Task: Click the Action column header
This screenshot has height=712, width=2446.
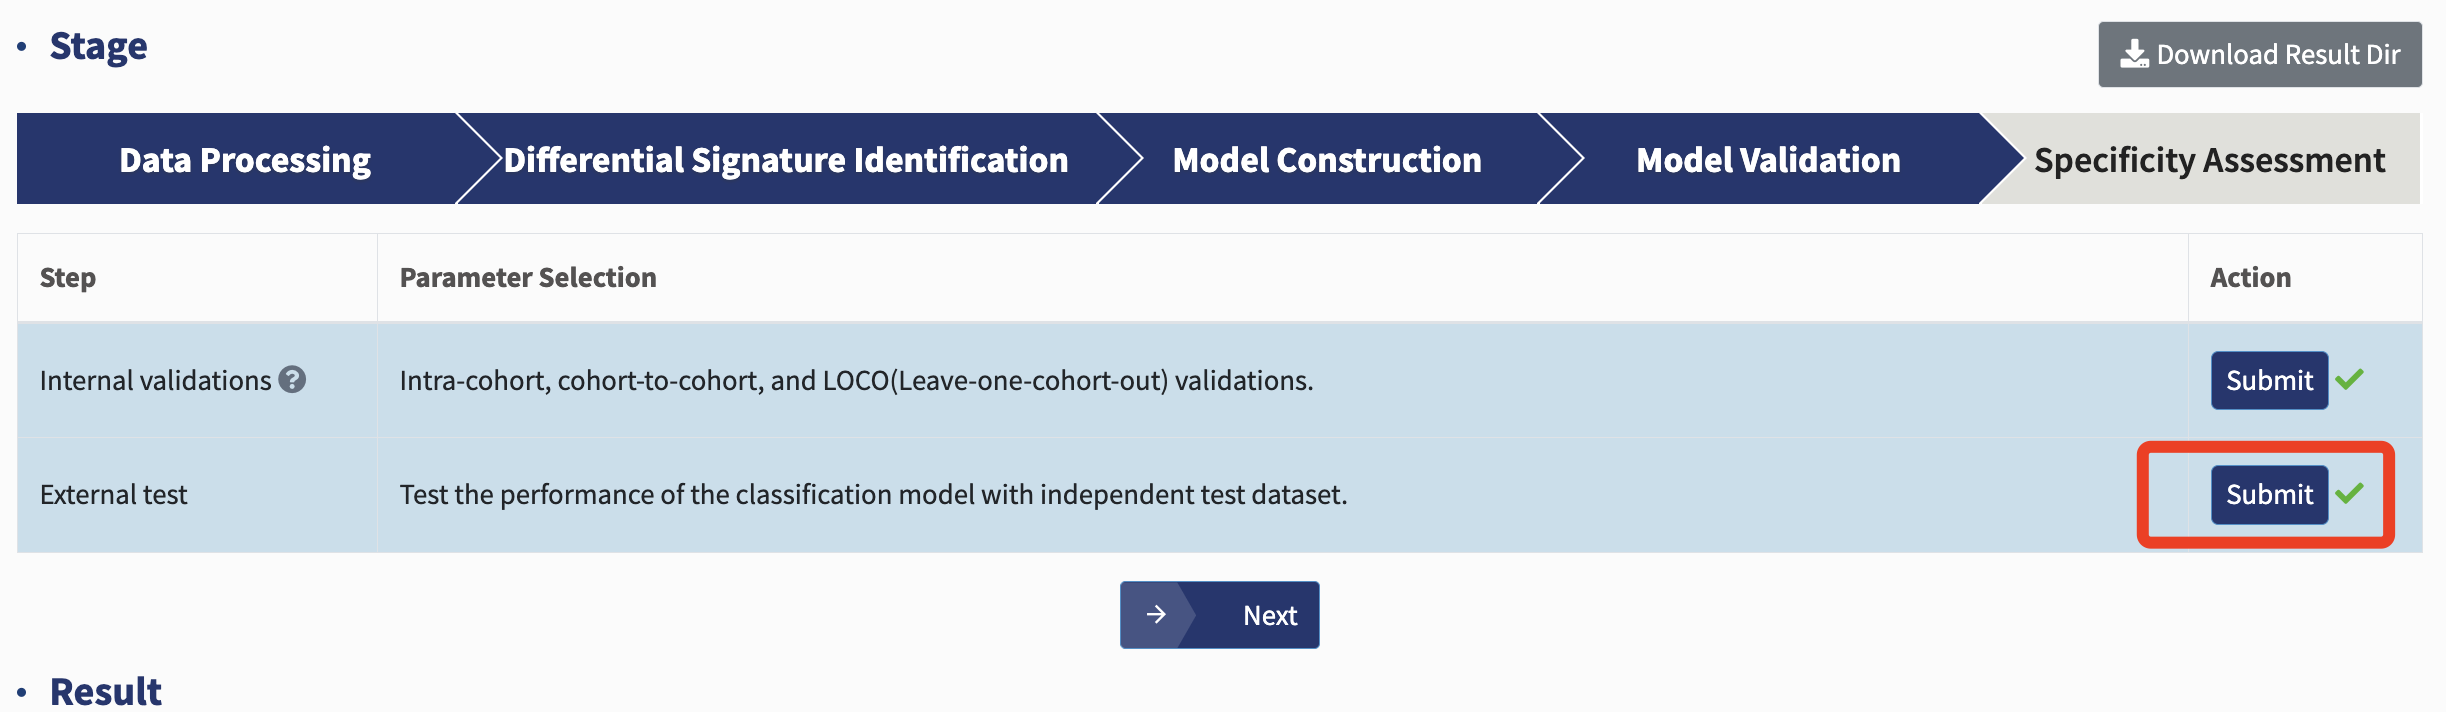Action: pyautogui.click(x=2250, y=277)
